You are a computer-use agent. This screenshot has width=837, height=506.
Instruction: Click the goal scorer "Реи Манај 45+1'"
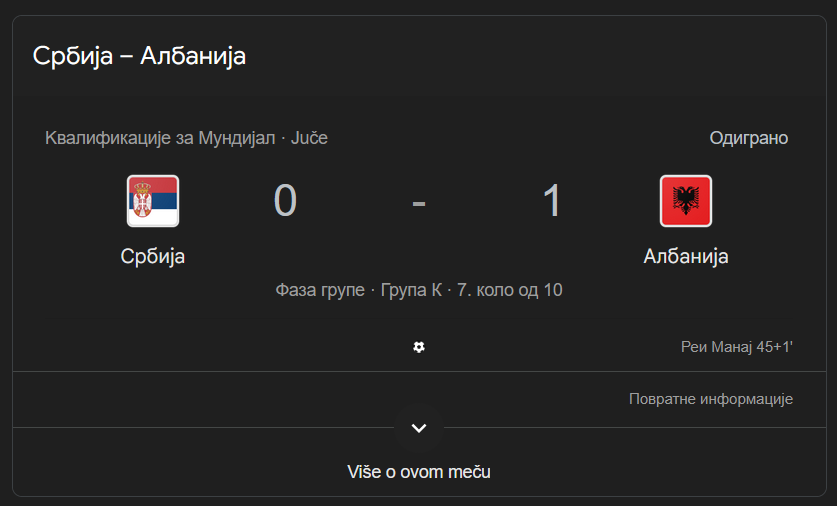point(736,347)
